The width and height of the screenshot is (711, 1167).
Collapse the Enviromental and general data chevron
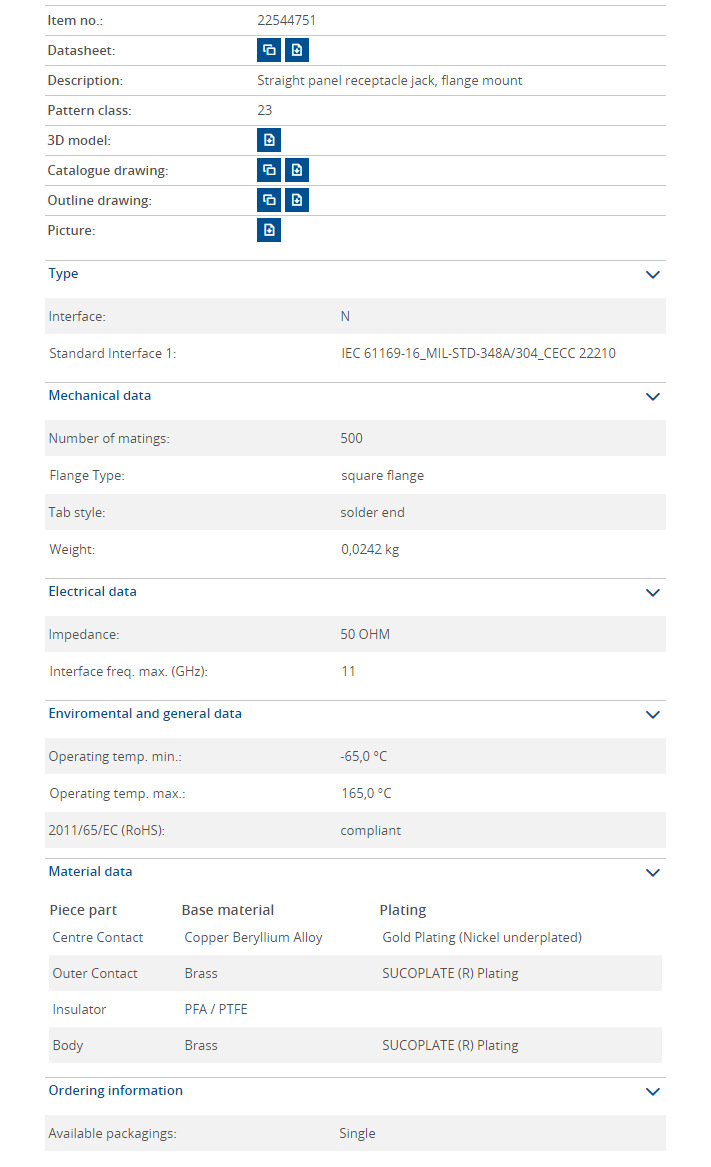[x=653, y=714]
